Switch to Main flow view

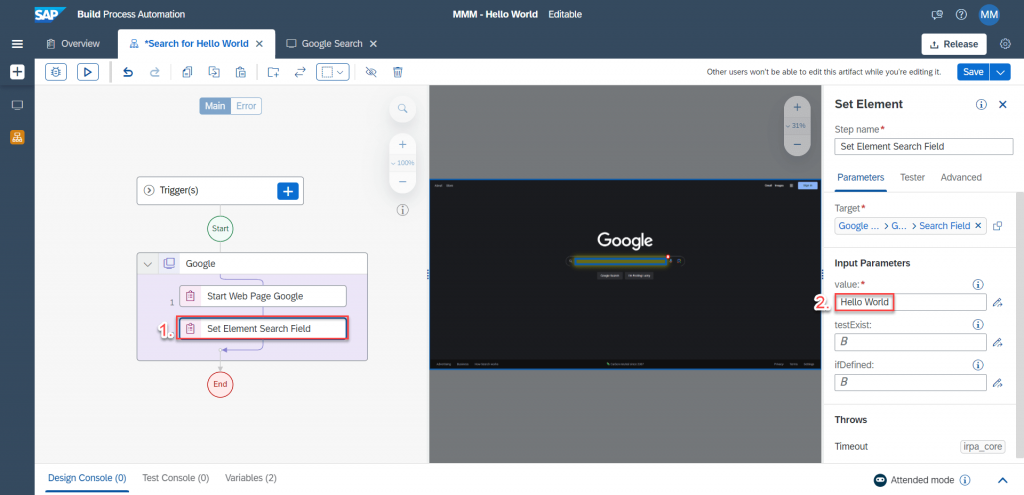point(215,106)
